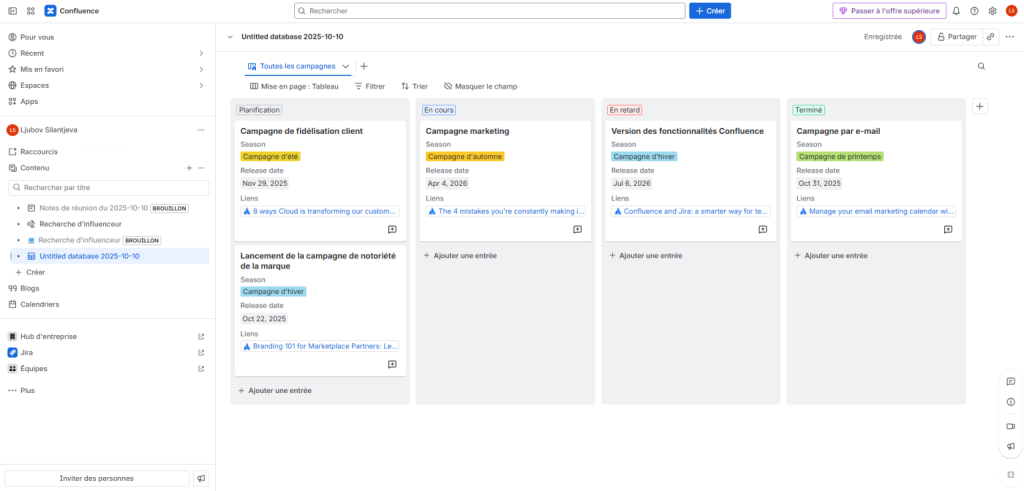Open the Manage your email marketing calendar link
The width and height of the screenshot is (1024, 491).
coord(876,212)
